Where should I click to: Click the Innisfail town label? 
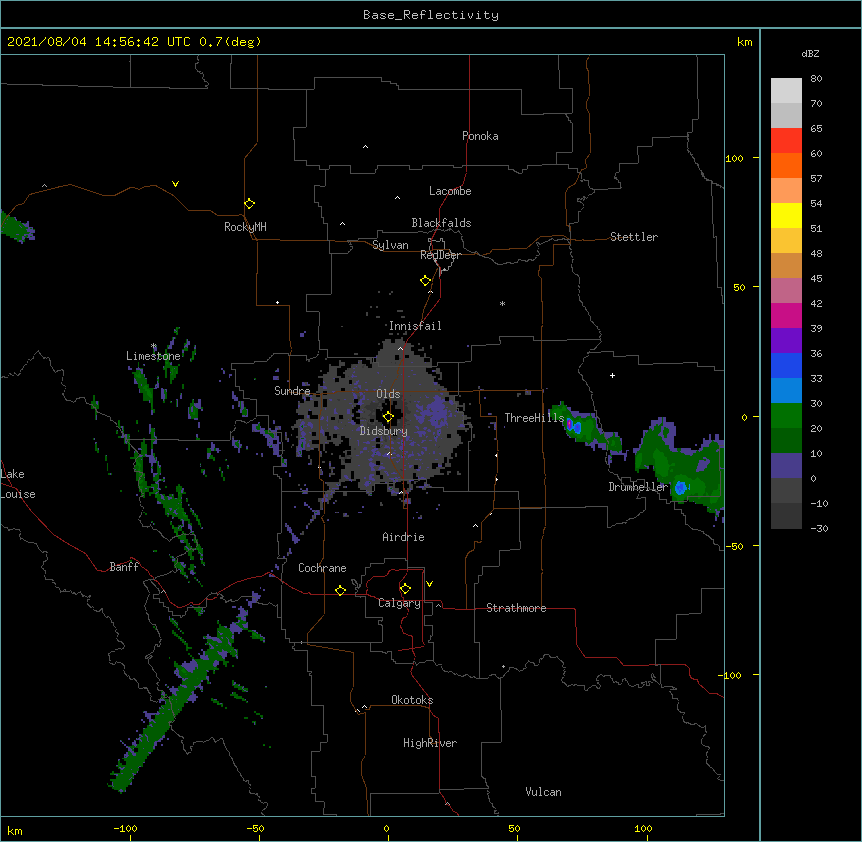click(x=415, y=326)
